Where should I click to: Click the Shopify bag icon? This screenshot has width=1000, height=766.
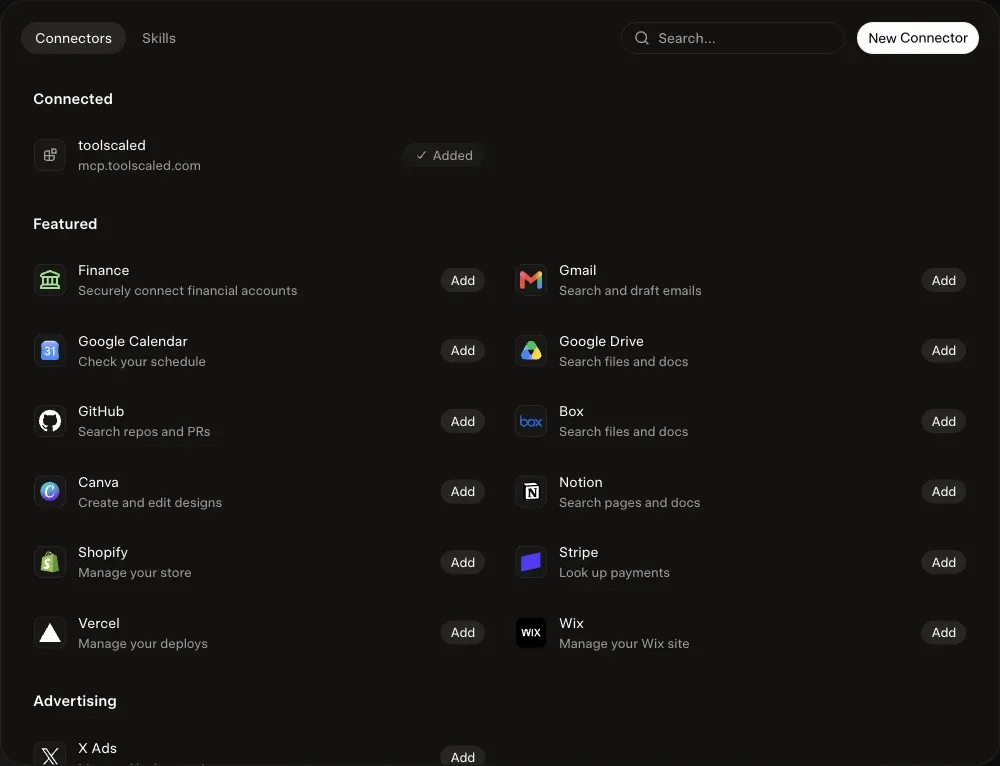50,562
